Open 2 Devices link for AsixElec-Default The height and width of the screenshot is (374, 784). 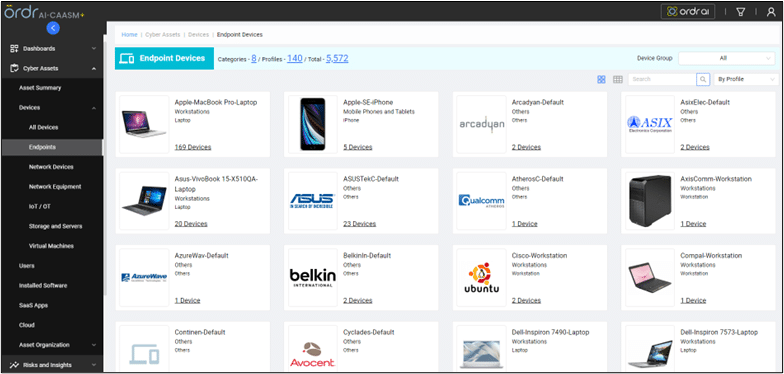pos(695,147)
